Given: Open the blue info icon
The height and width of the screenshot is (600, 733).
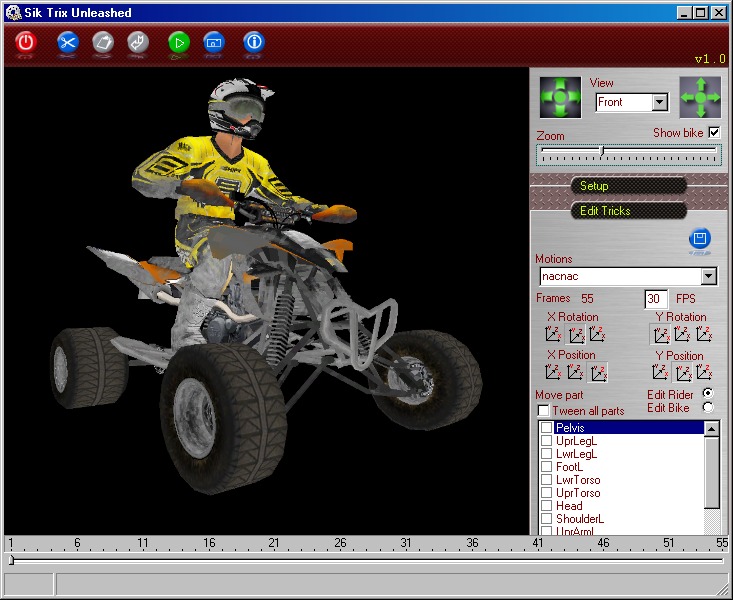Looking at the screenshot, I should click(x=254, y=43).
